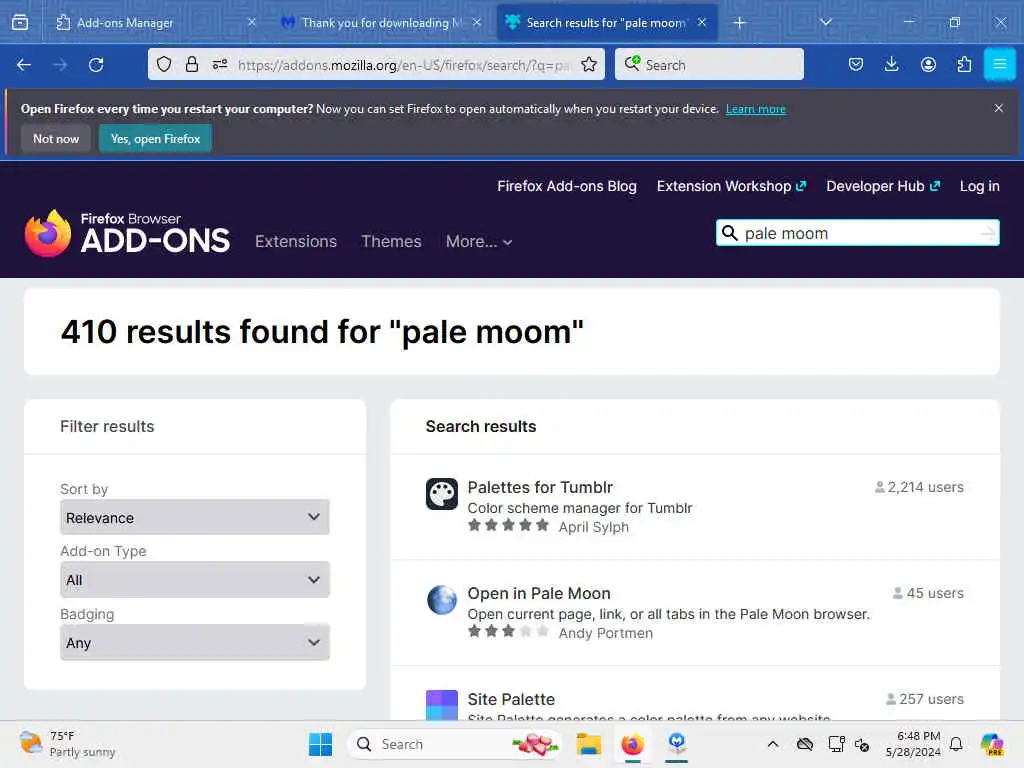Click author name Andy Portmen
The image size is (1024, 768).
[x=605, y=633]
